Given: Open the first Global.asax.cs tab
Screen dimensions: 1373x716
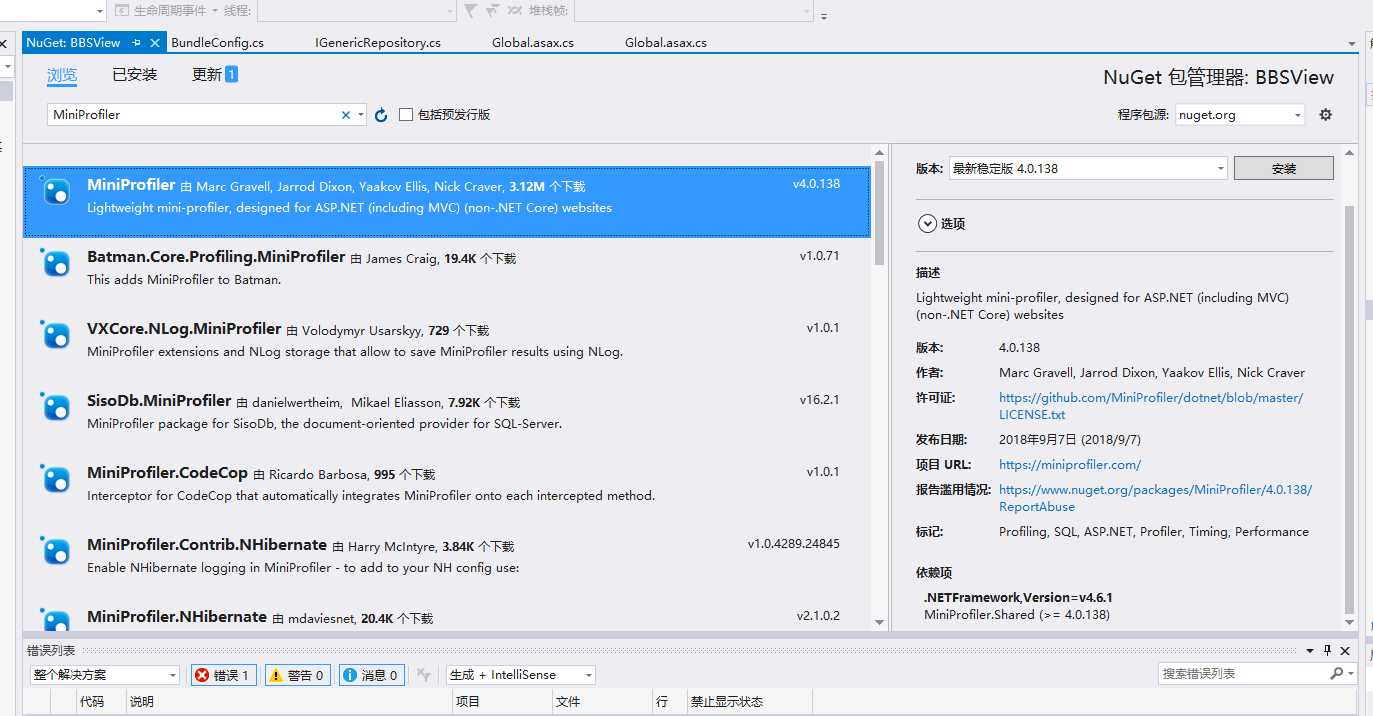Looking at the screenshot, I should 533,43.
